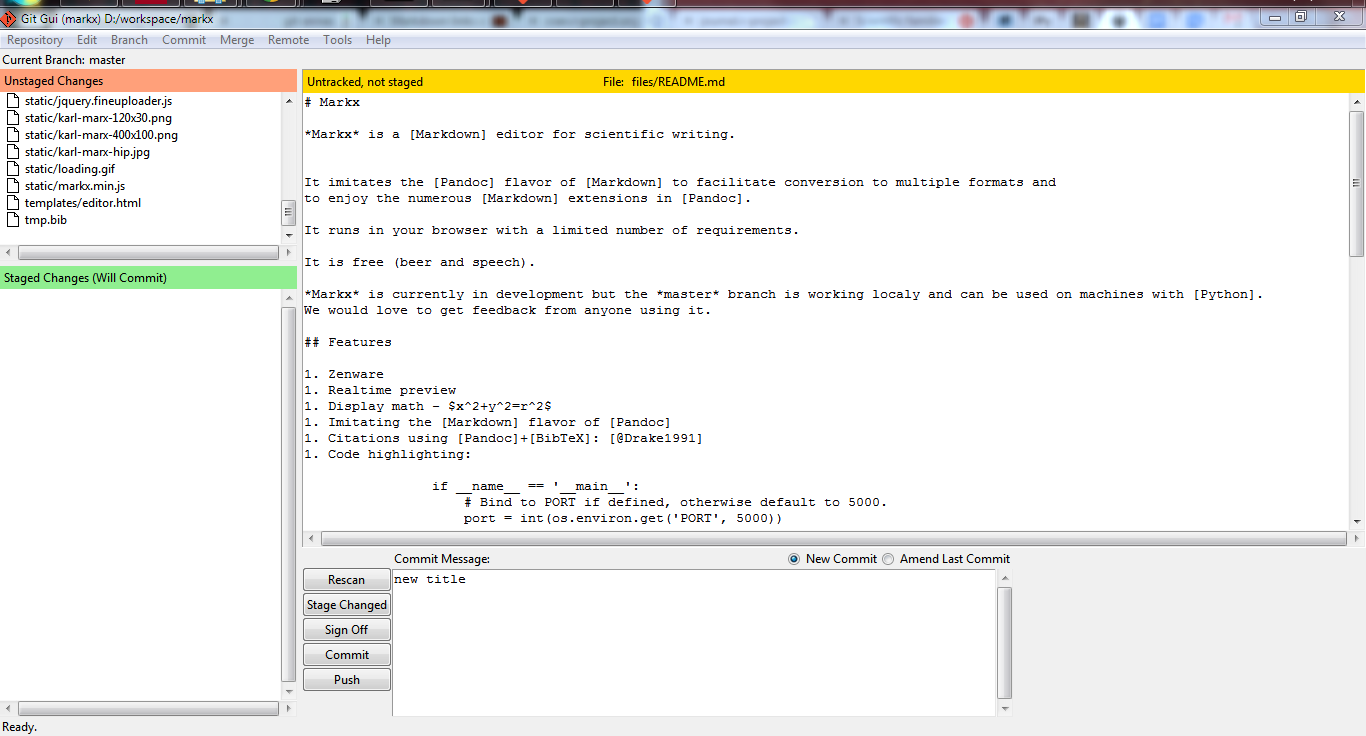
Task: Select tmp.bib file name
Action: [46, 220]
